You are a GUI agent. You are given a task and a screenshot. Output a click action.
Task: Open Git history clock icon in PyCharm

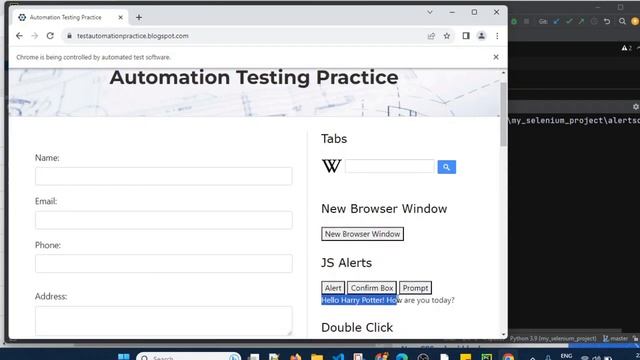point(594,21)
